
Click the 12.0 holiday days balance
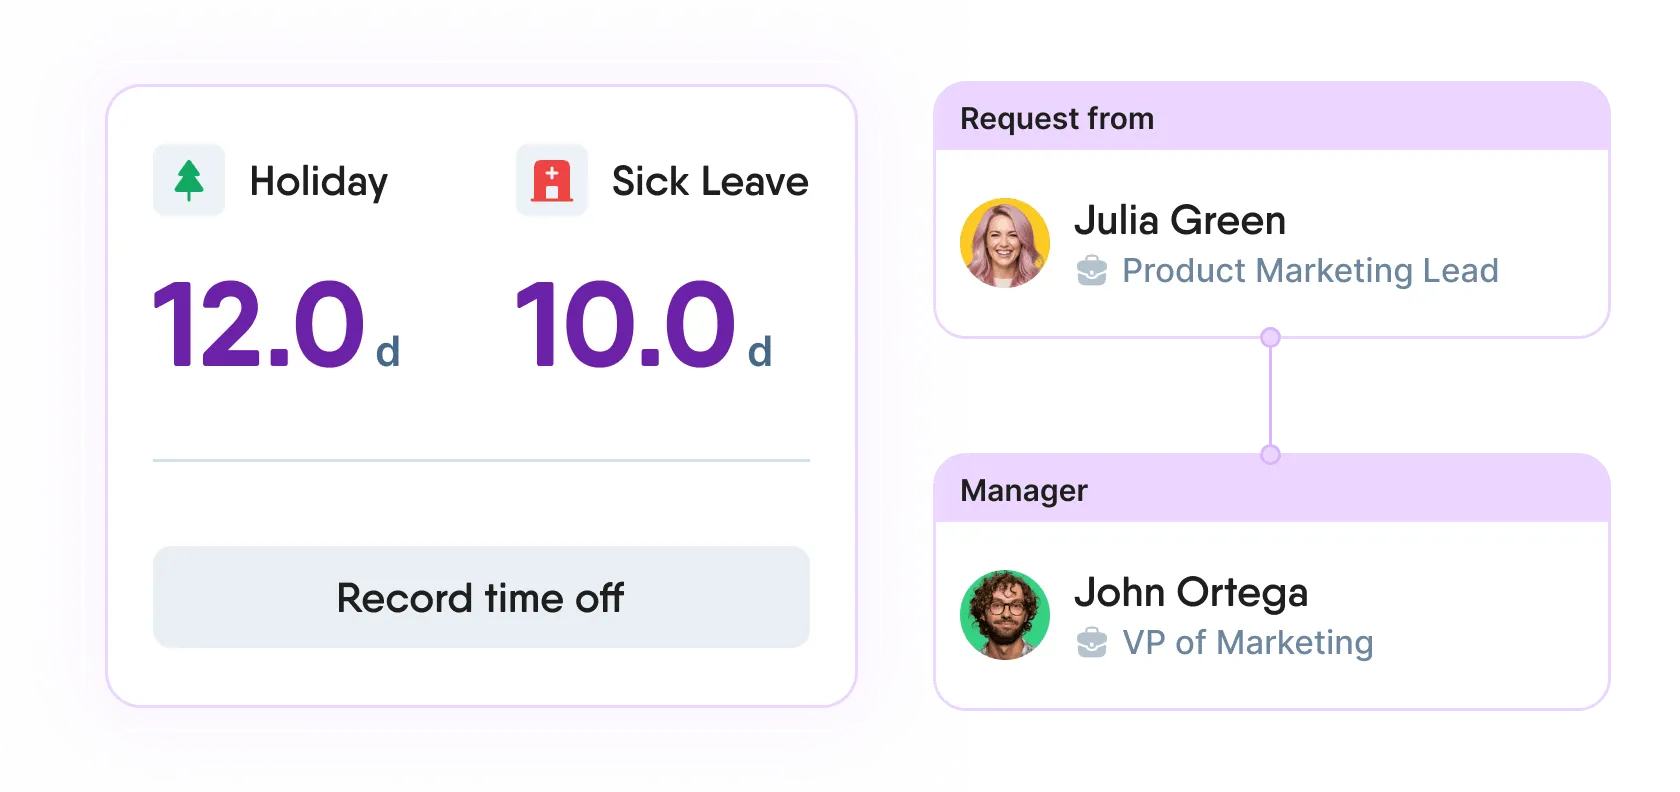260,325
